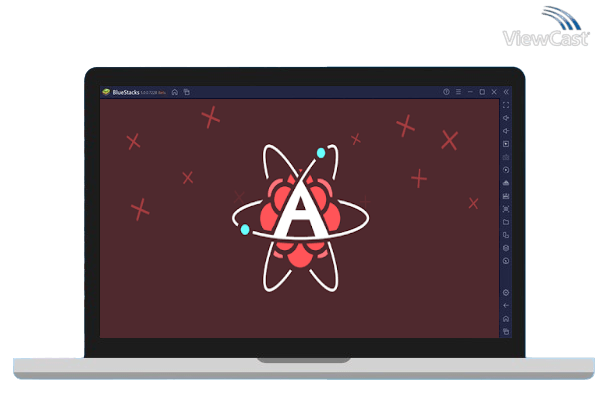602x414 pixels.
Task: Click the circular play sidebar icon
Action: [506, 170]
